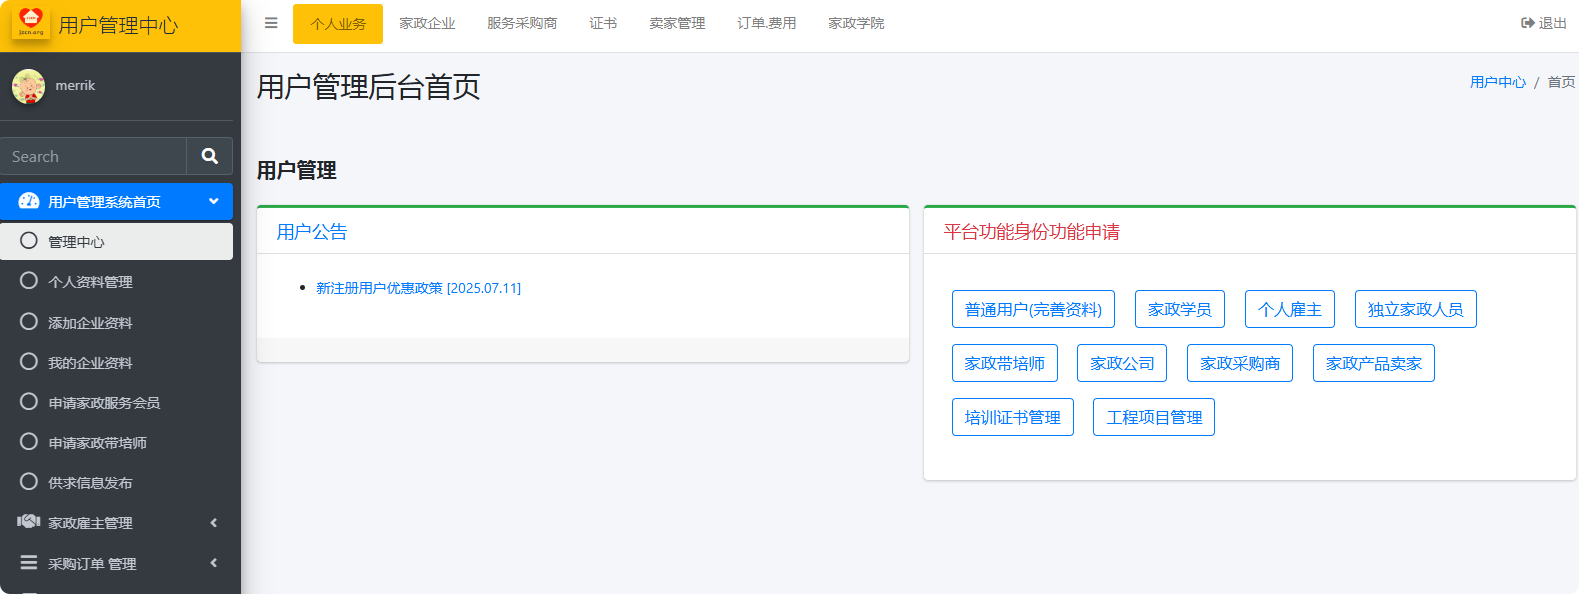The width and height of the screenshot is (1579, 594).
Task: Click the 首页 breadcrumb text
Action: pos(1561,82)
